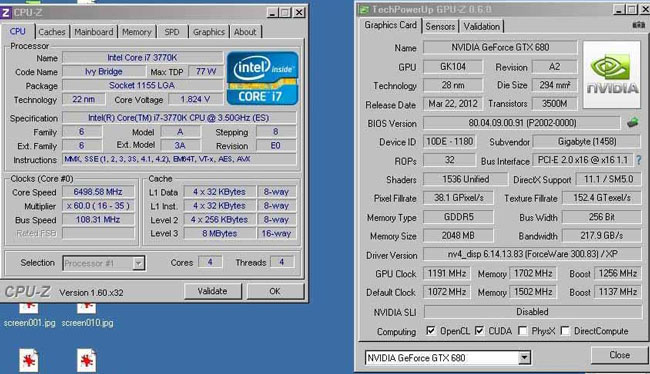
Task: Toggle the DirectCompute checkbox
Action: click(x=565, y=330)
